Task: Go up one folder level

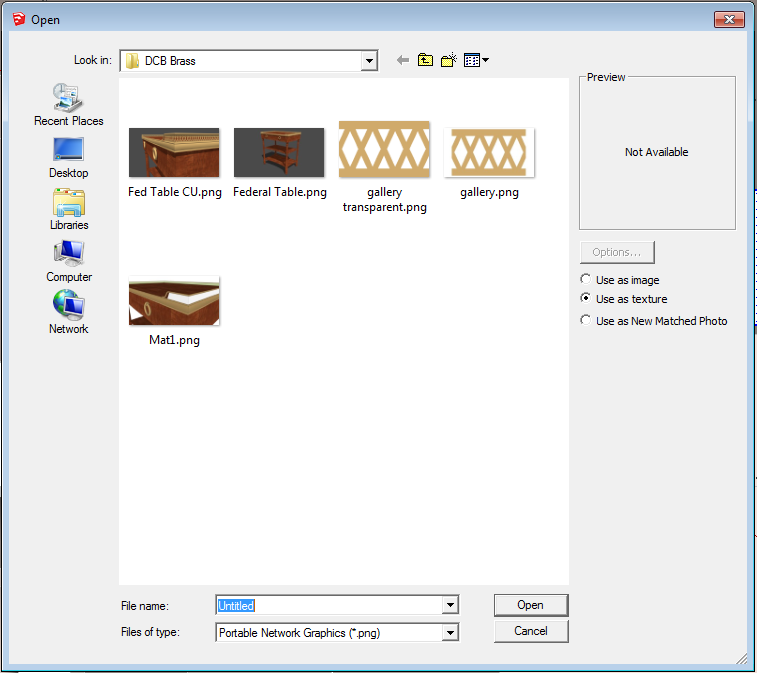Action: [425, 60]
